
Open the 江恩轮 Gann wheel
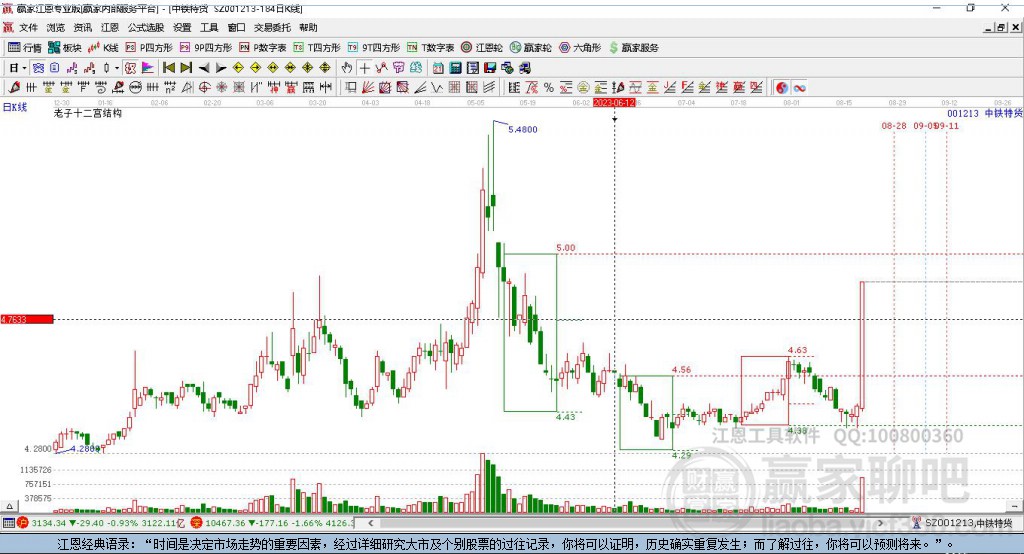point(482,48)
